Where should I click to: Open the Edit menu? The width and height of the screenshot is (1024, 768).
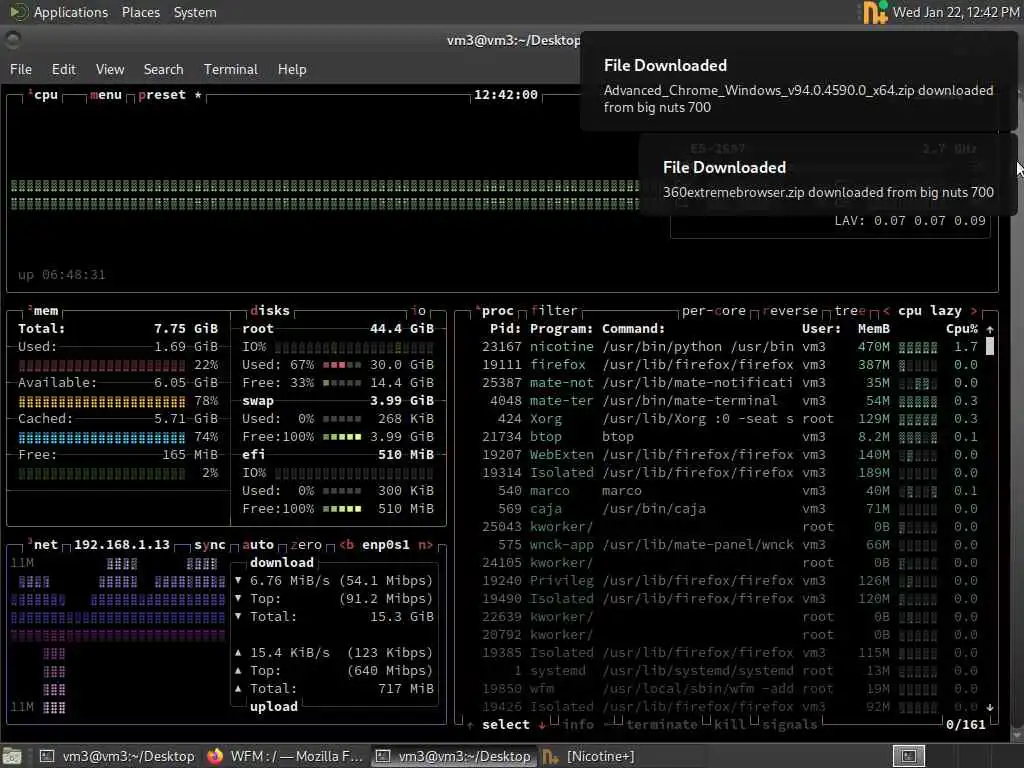pyautogui.click(x=63, y=69)
